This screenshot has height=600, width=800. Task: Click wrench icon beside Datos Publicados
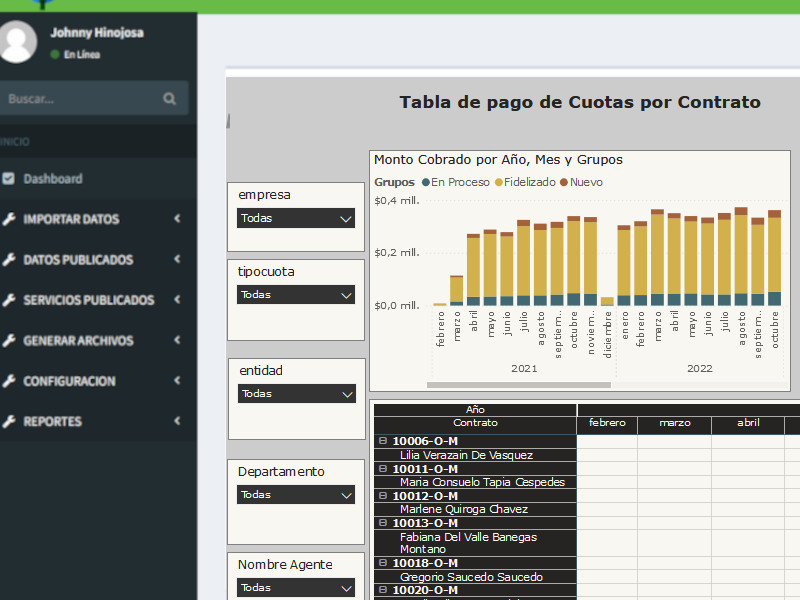pos(9,260)
